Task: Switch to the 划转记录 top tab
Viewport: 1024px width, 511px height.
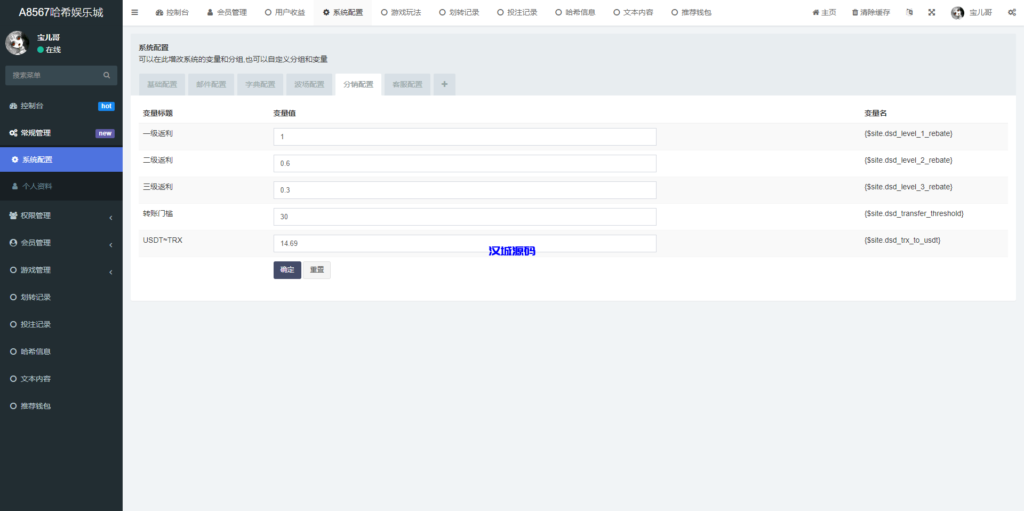Action: tap(459, 12)
